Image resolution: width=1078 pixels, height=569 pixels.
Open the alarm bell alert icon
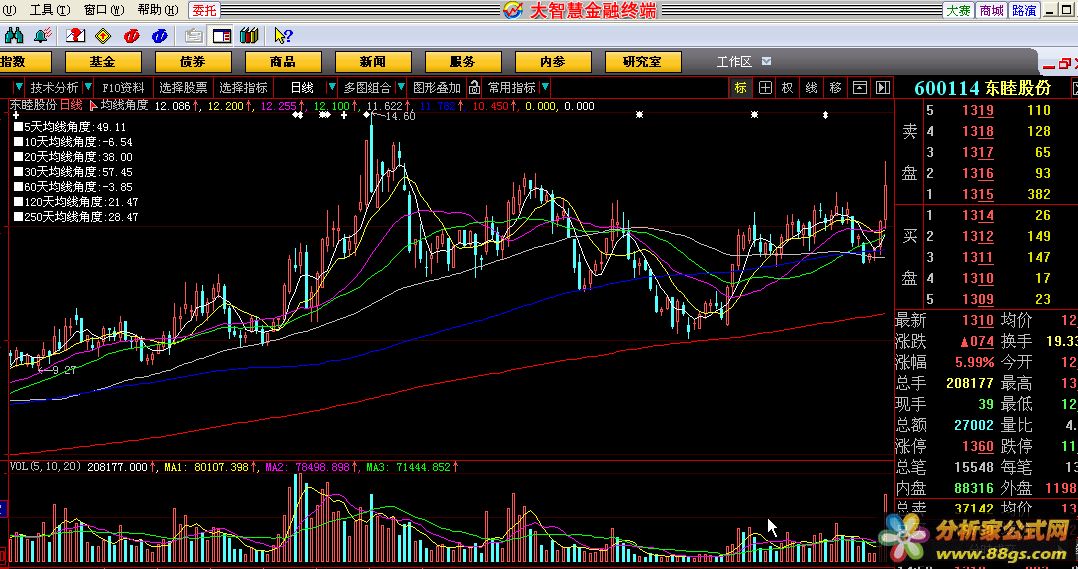click(43, 35)
